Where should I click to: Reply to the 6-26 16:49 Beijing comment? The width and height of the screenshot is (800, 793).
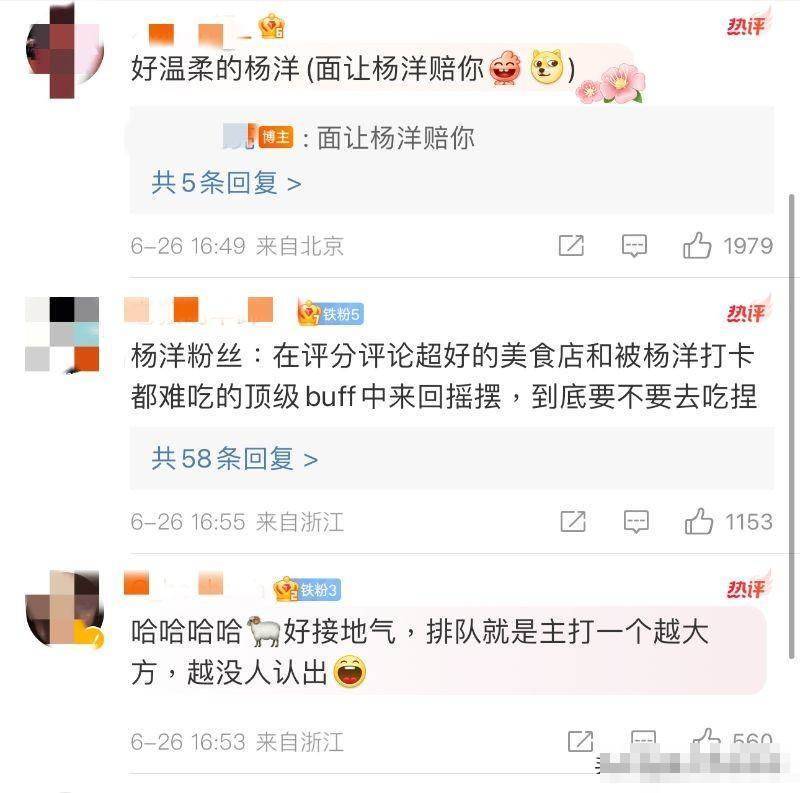pos(634,245)
